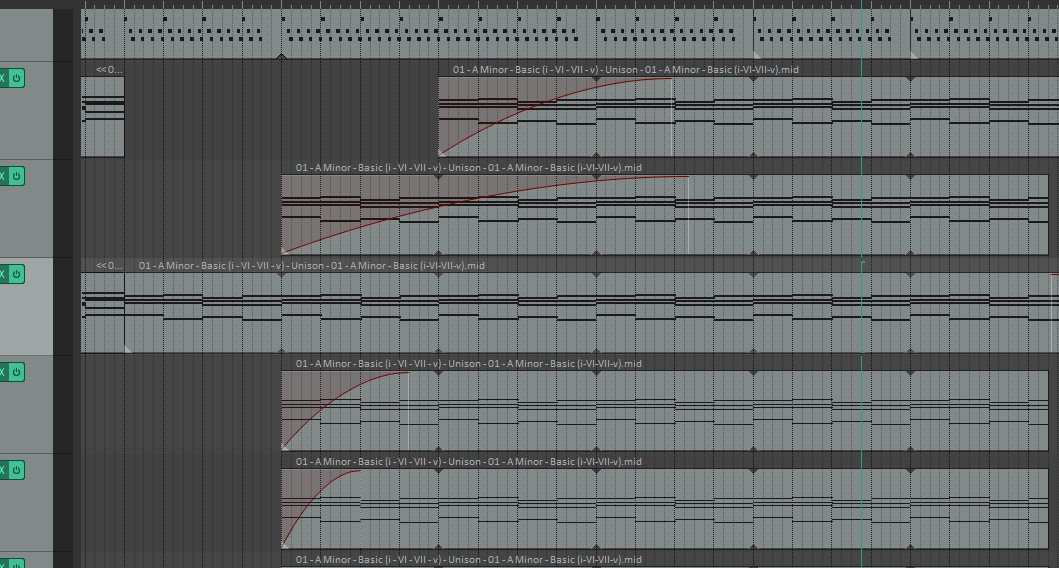The image size is (1059, 568).
Task: Click first track's 'A Minor - Basic' item title
Action: pyautogui.click(x=625, y=70)
